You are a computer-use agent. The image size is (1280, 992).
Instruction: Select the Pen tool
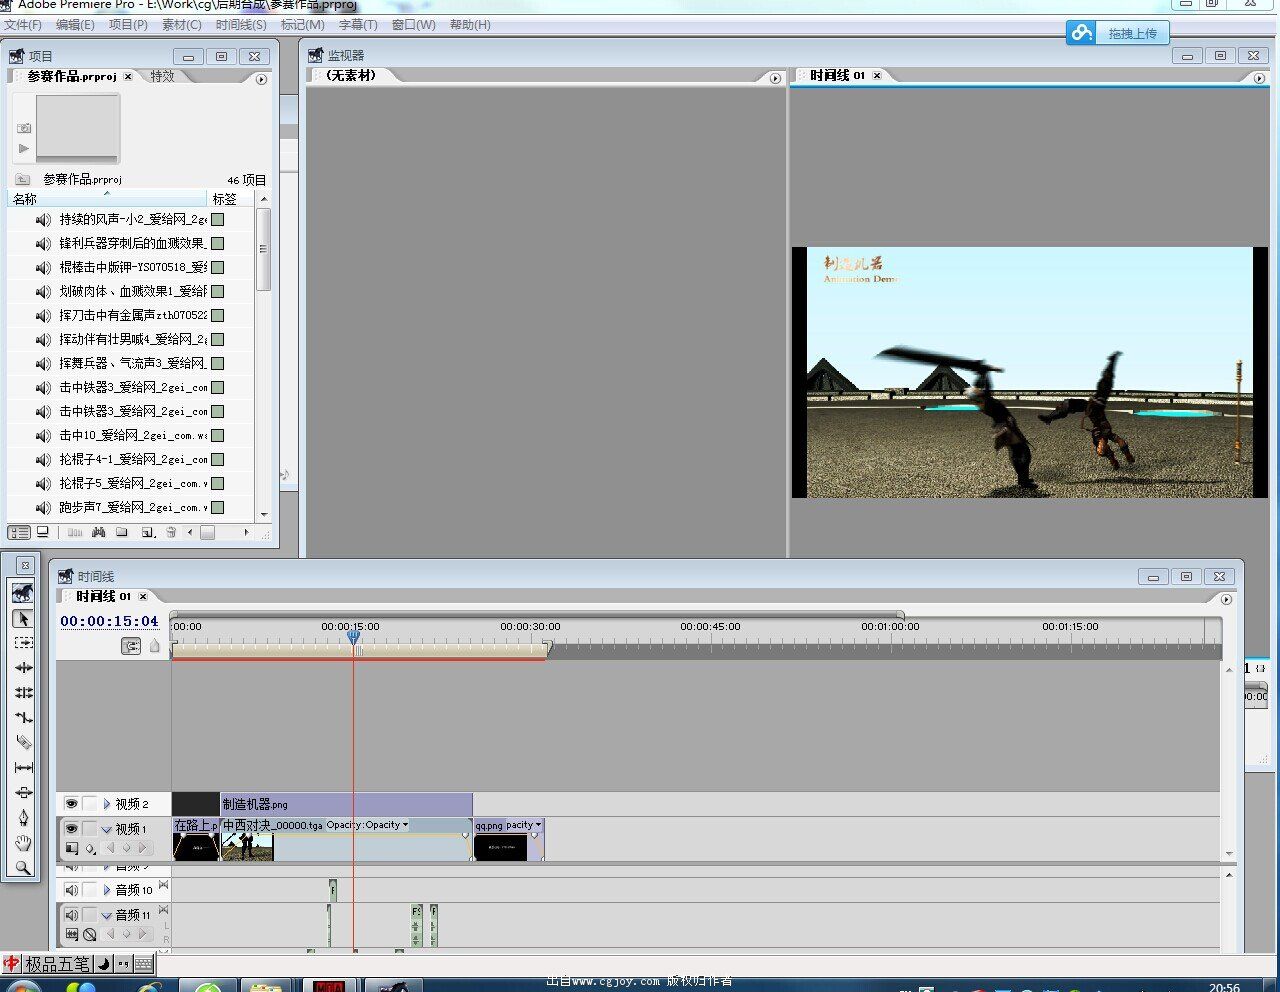23,818
